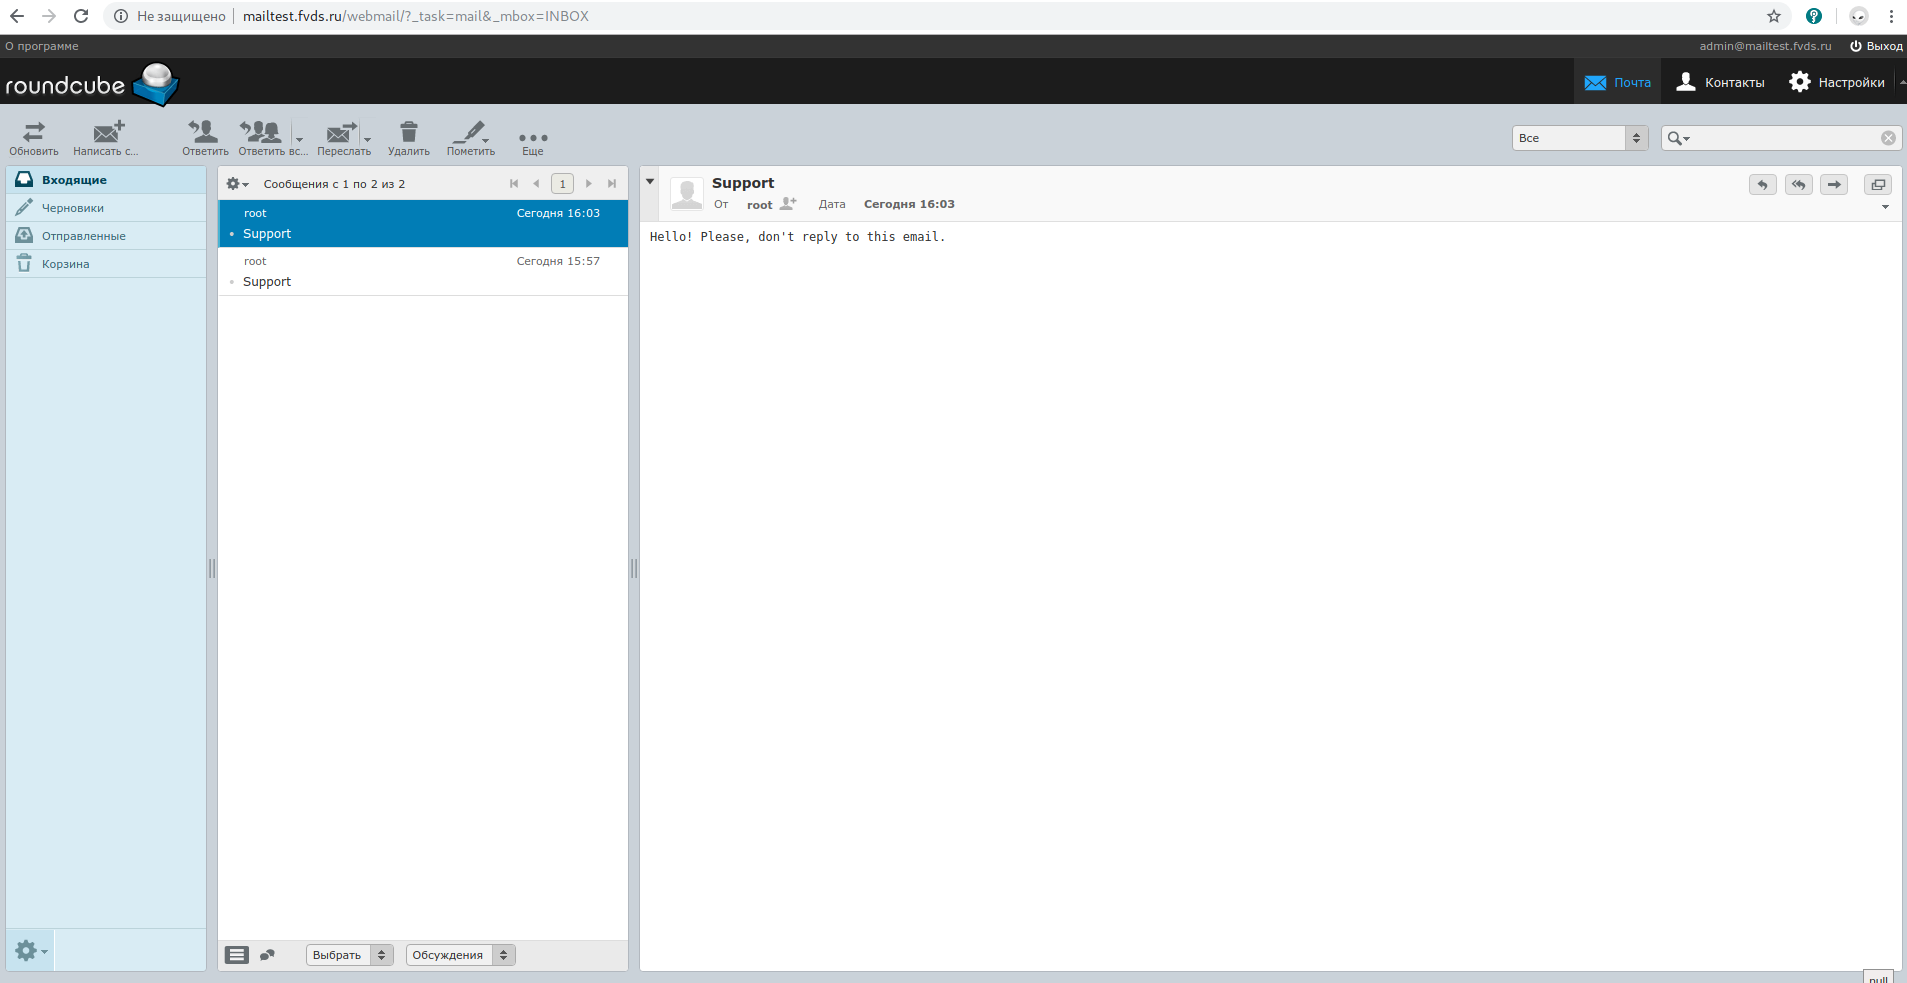Add sender root to contacts icon

pyautogui.click(x=788, y=204)
